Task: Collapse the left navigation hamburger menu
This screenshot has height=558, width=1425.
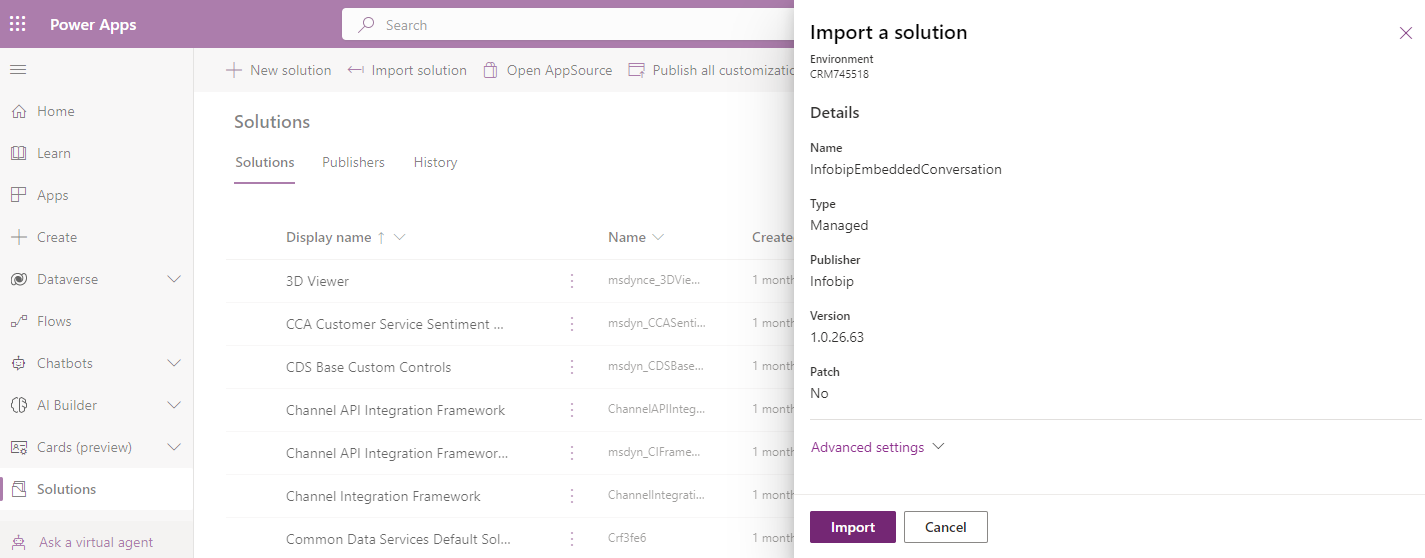Action: point(18,69)
